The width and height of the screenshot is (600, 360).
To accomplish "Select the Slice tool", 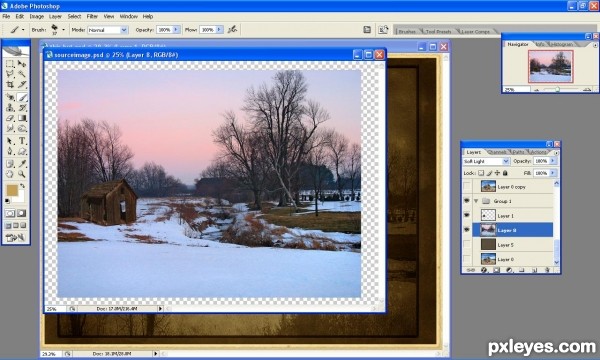I will tap(22, 84).
